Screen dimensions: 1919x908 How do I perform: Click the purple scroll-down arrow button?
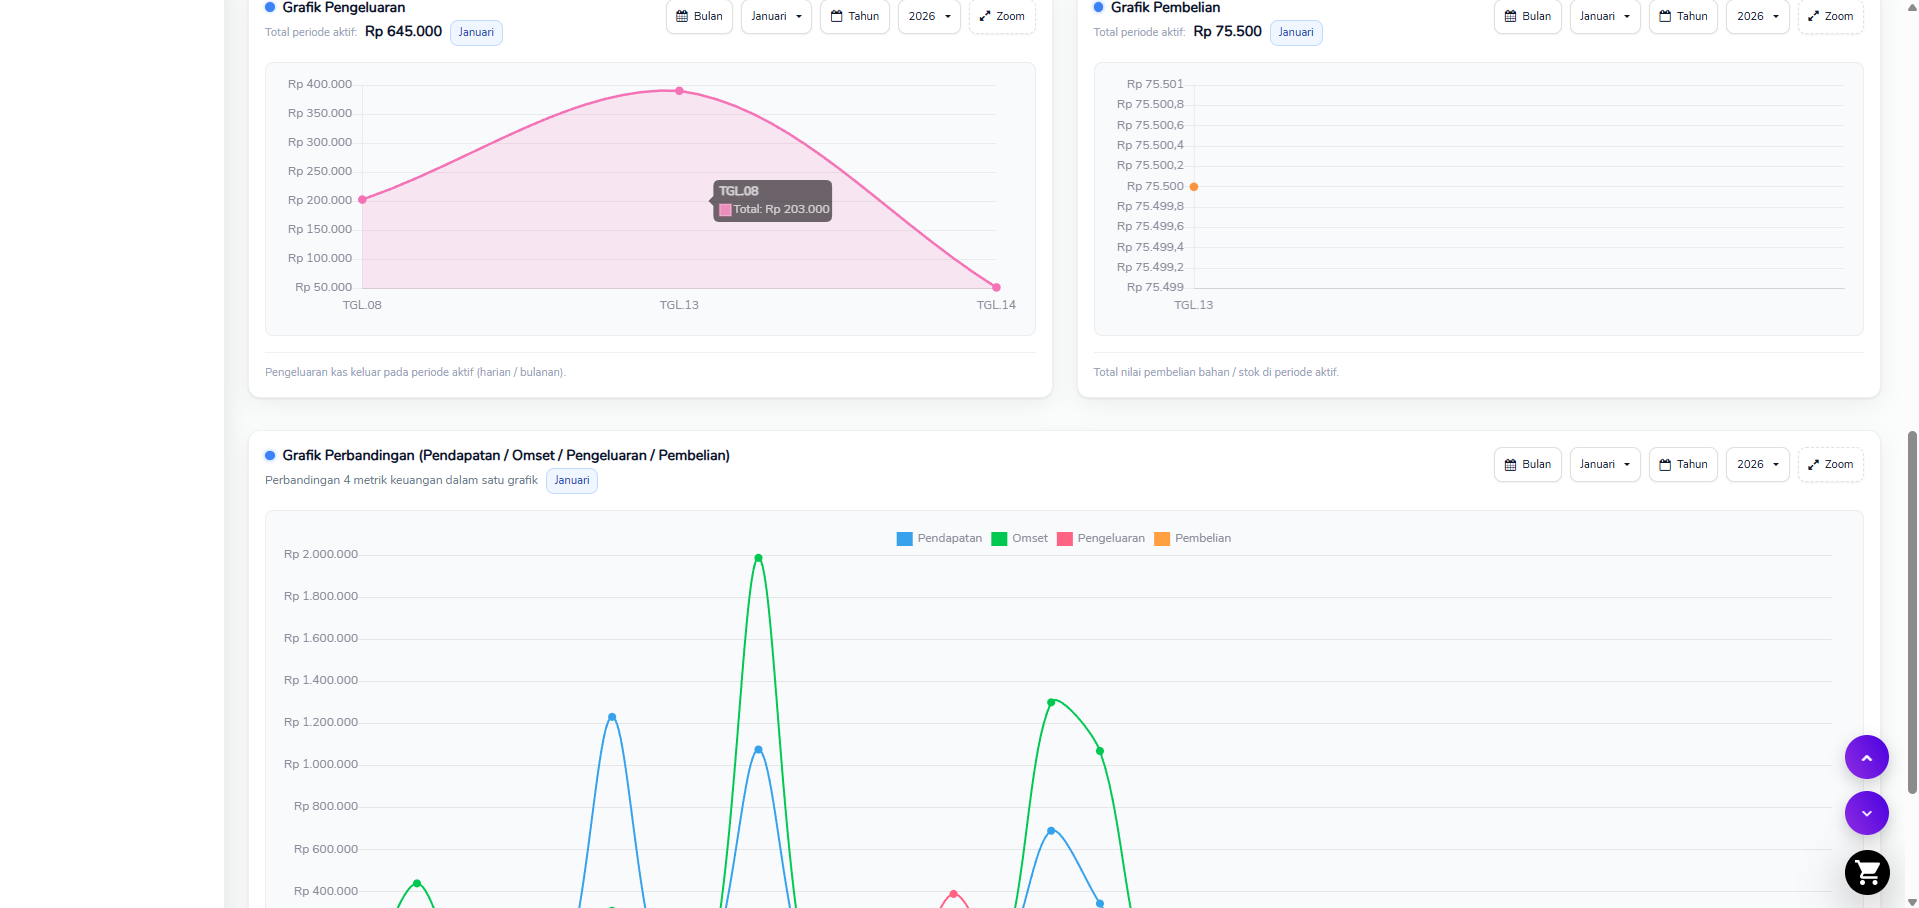(1866, 813)
